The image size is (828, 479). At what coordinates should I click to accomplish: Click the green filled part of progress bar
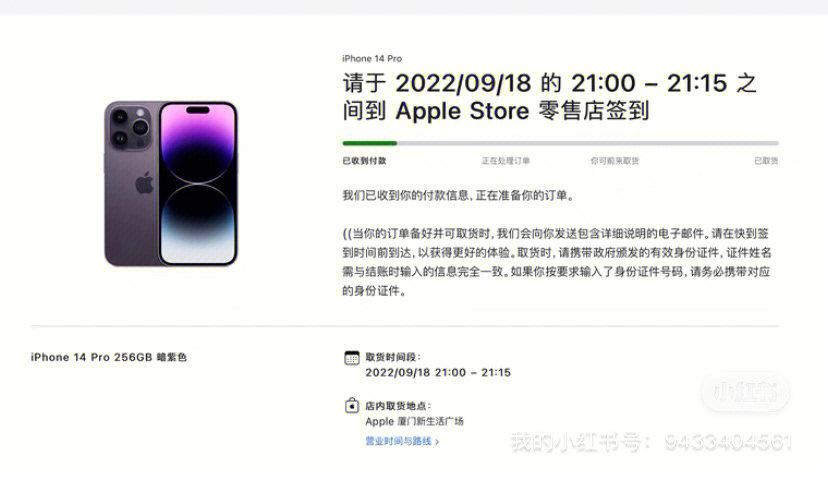coord(369,143)
